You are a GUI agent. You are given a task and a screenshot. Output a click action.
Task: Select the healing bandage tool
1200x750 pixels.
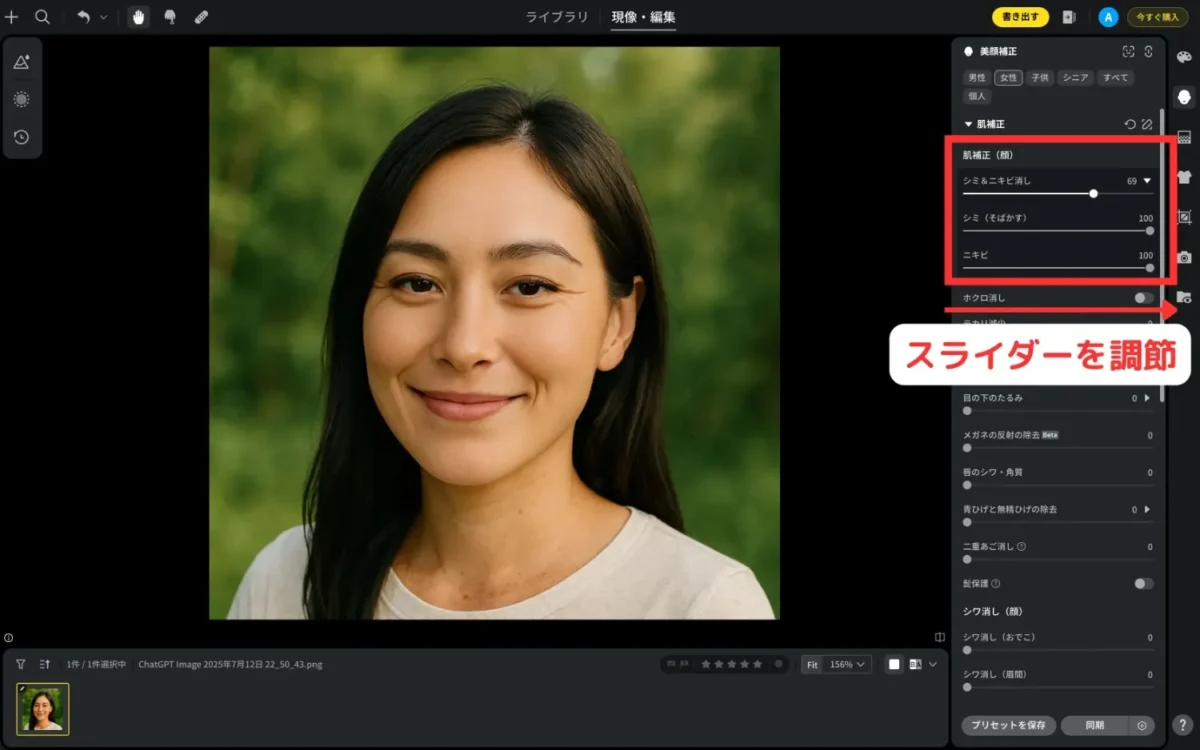coord(201,17)
